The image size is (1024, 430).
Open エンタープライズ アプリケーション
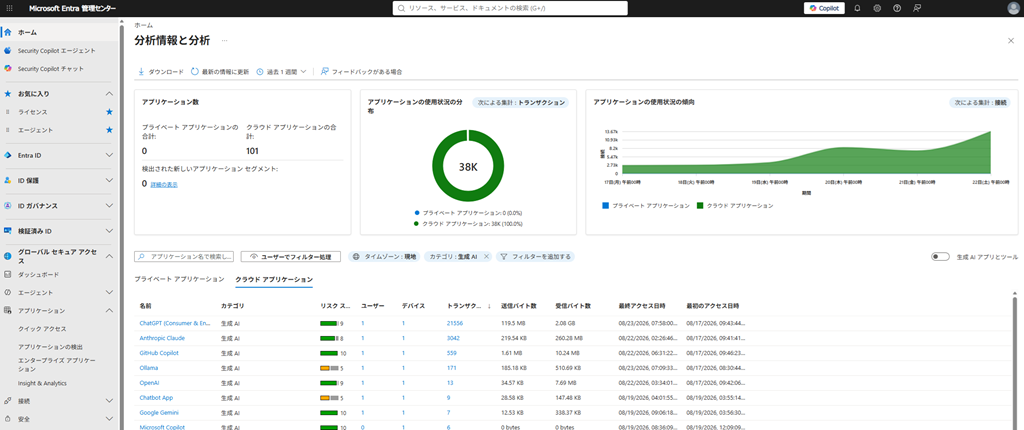click(x=57, y=365)
